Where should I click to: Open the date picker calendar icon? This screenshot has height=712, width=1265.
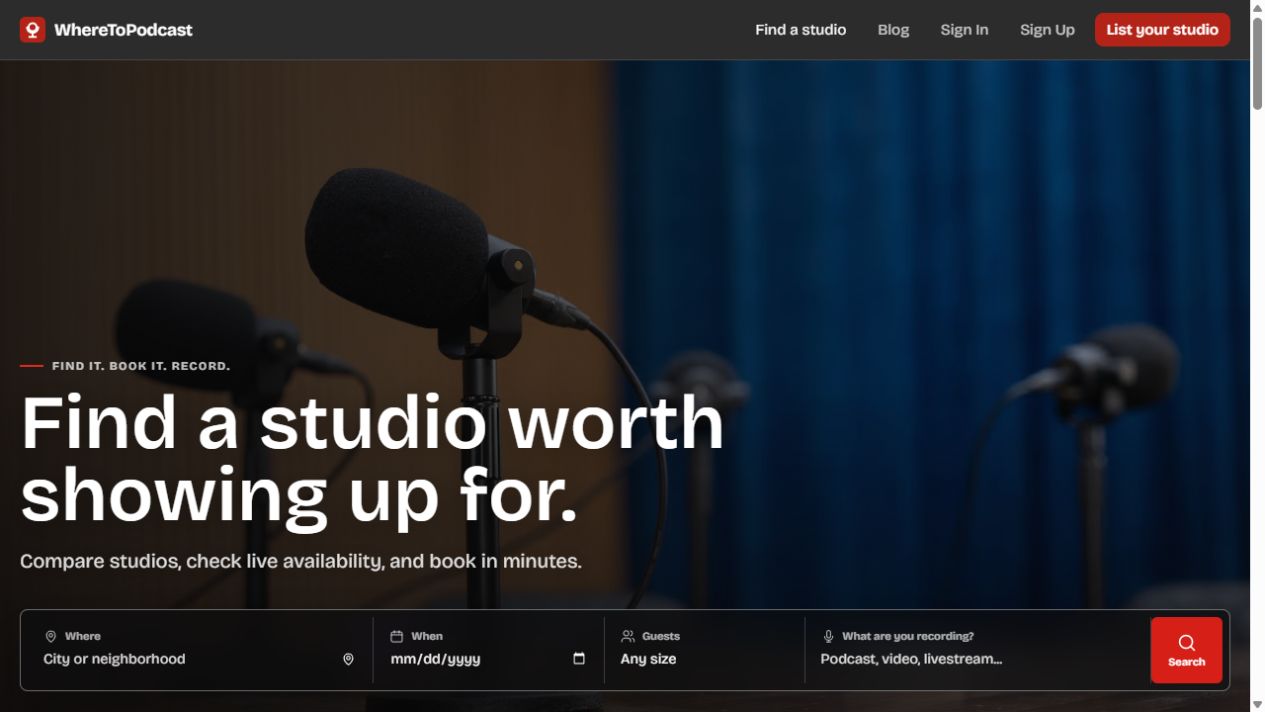coord(579,658)
